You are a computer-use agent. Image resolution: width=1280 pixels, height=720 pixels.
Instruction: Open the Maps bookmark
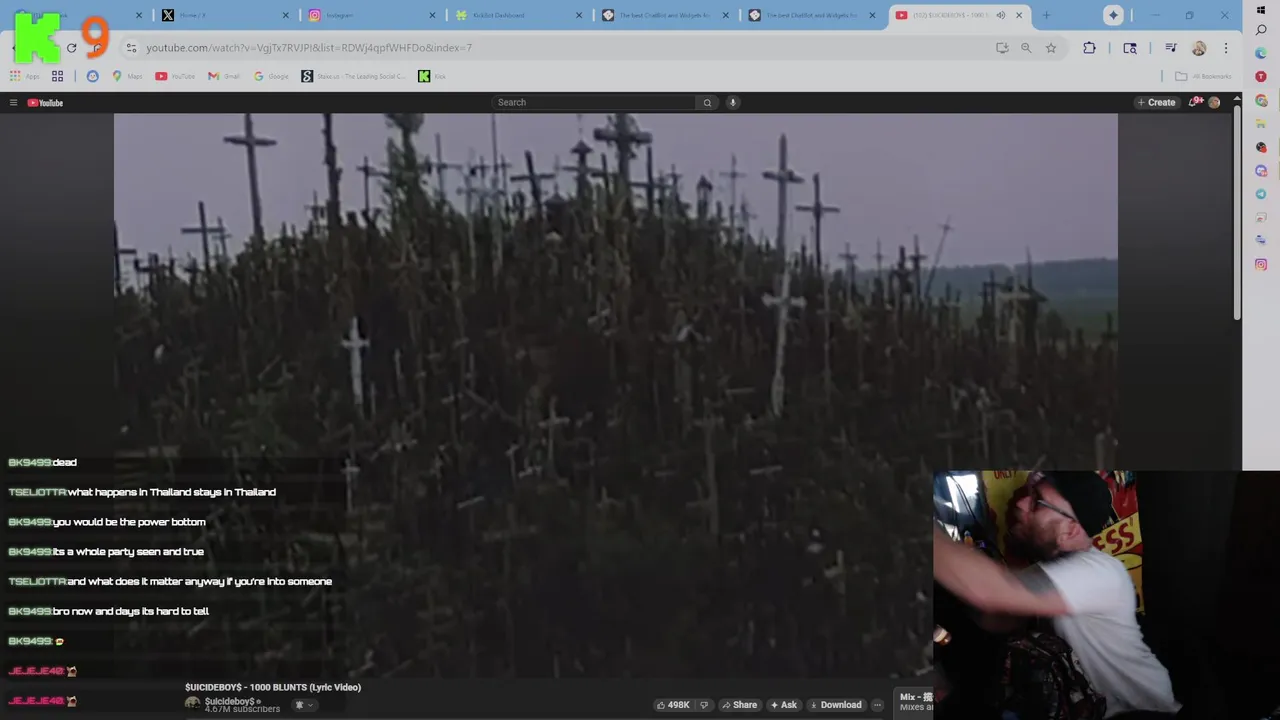(x=127, y=76)
